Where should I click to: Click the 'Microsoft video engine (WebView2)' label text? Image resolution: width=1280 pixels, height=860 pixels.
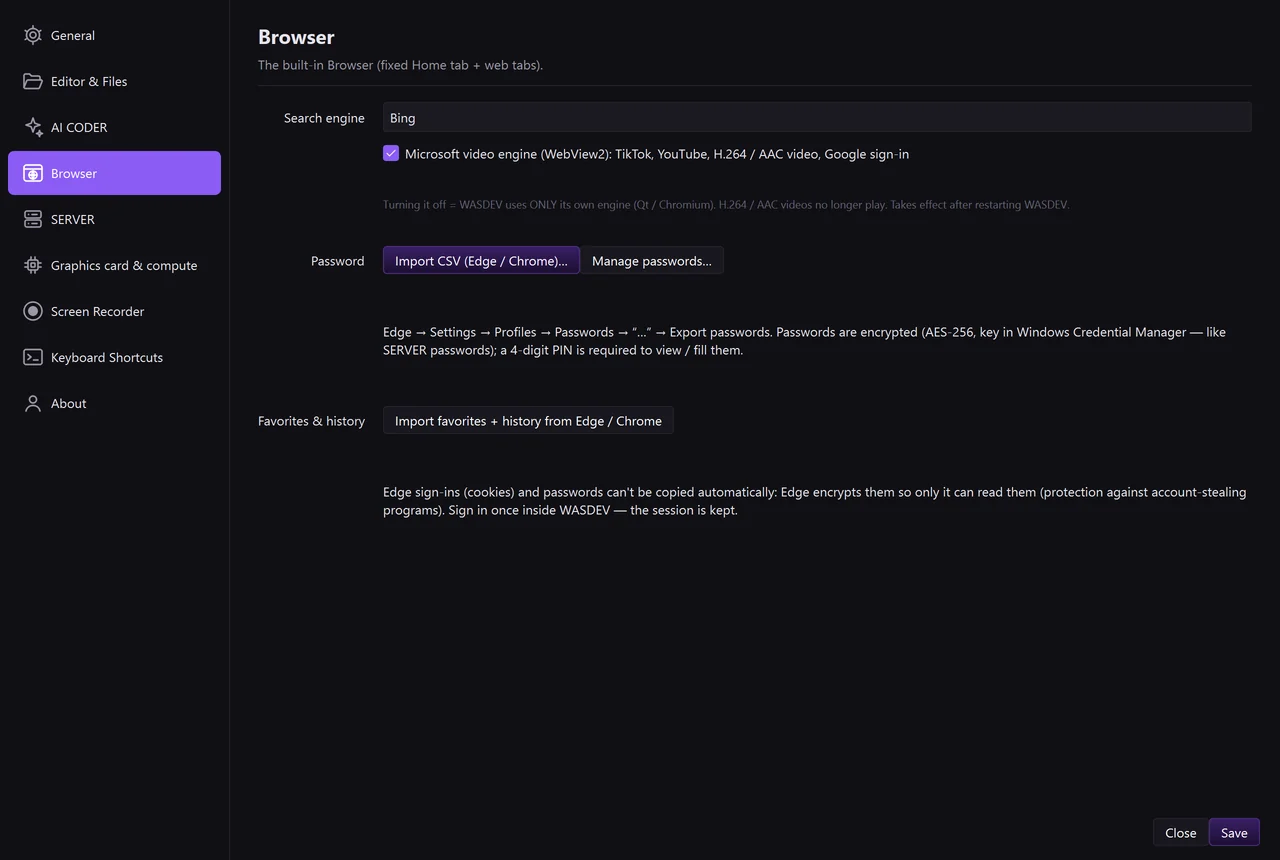[x=657, y=154]
